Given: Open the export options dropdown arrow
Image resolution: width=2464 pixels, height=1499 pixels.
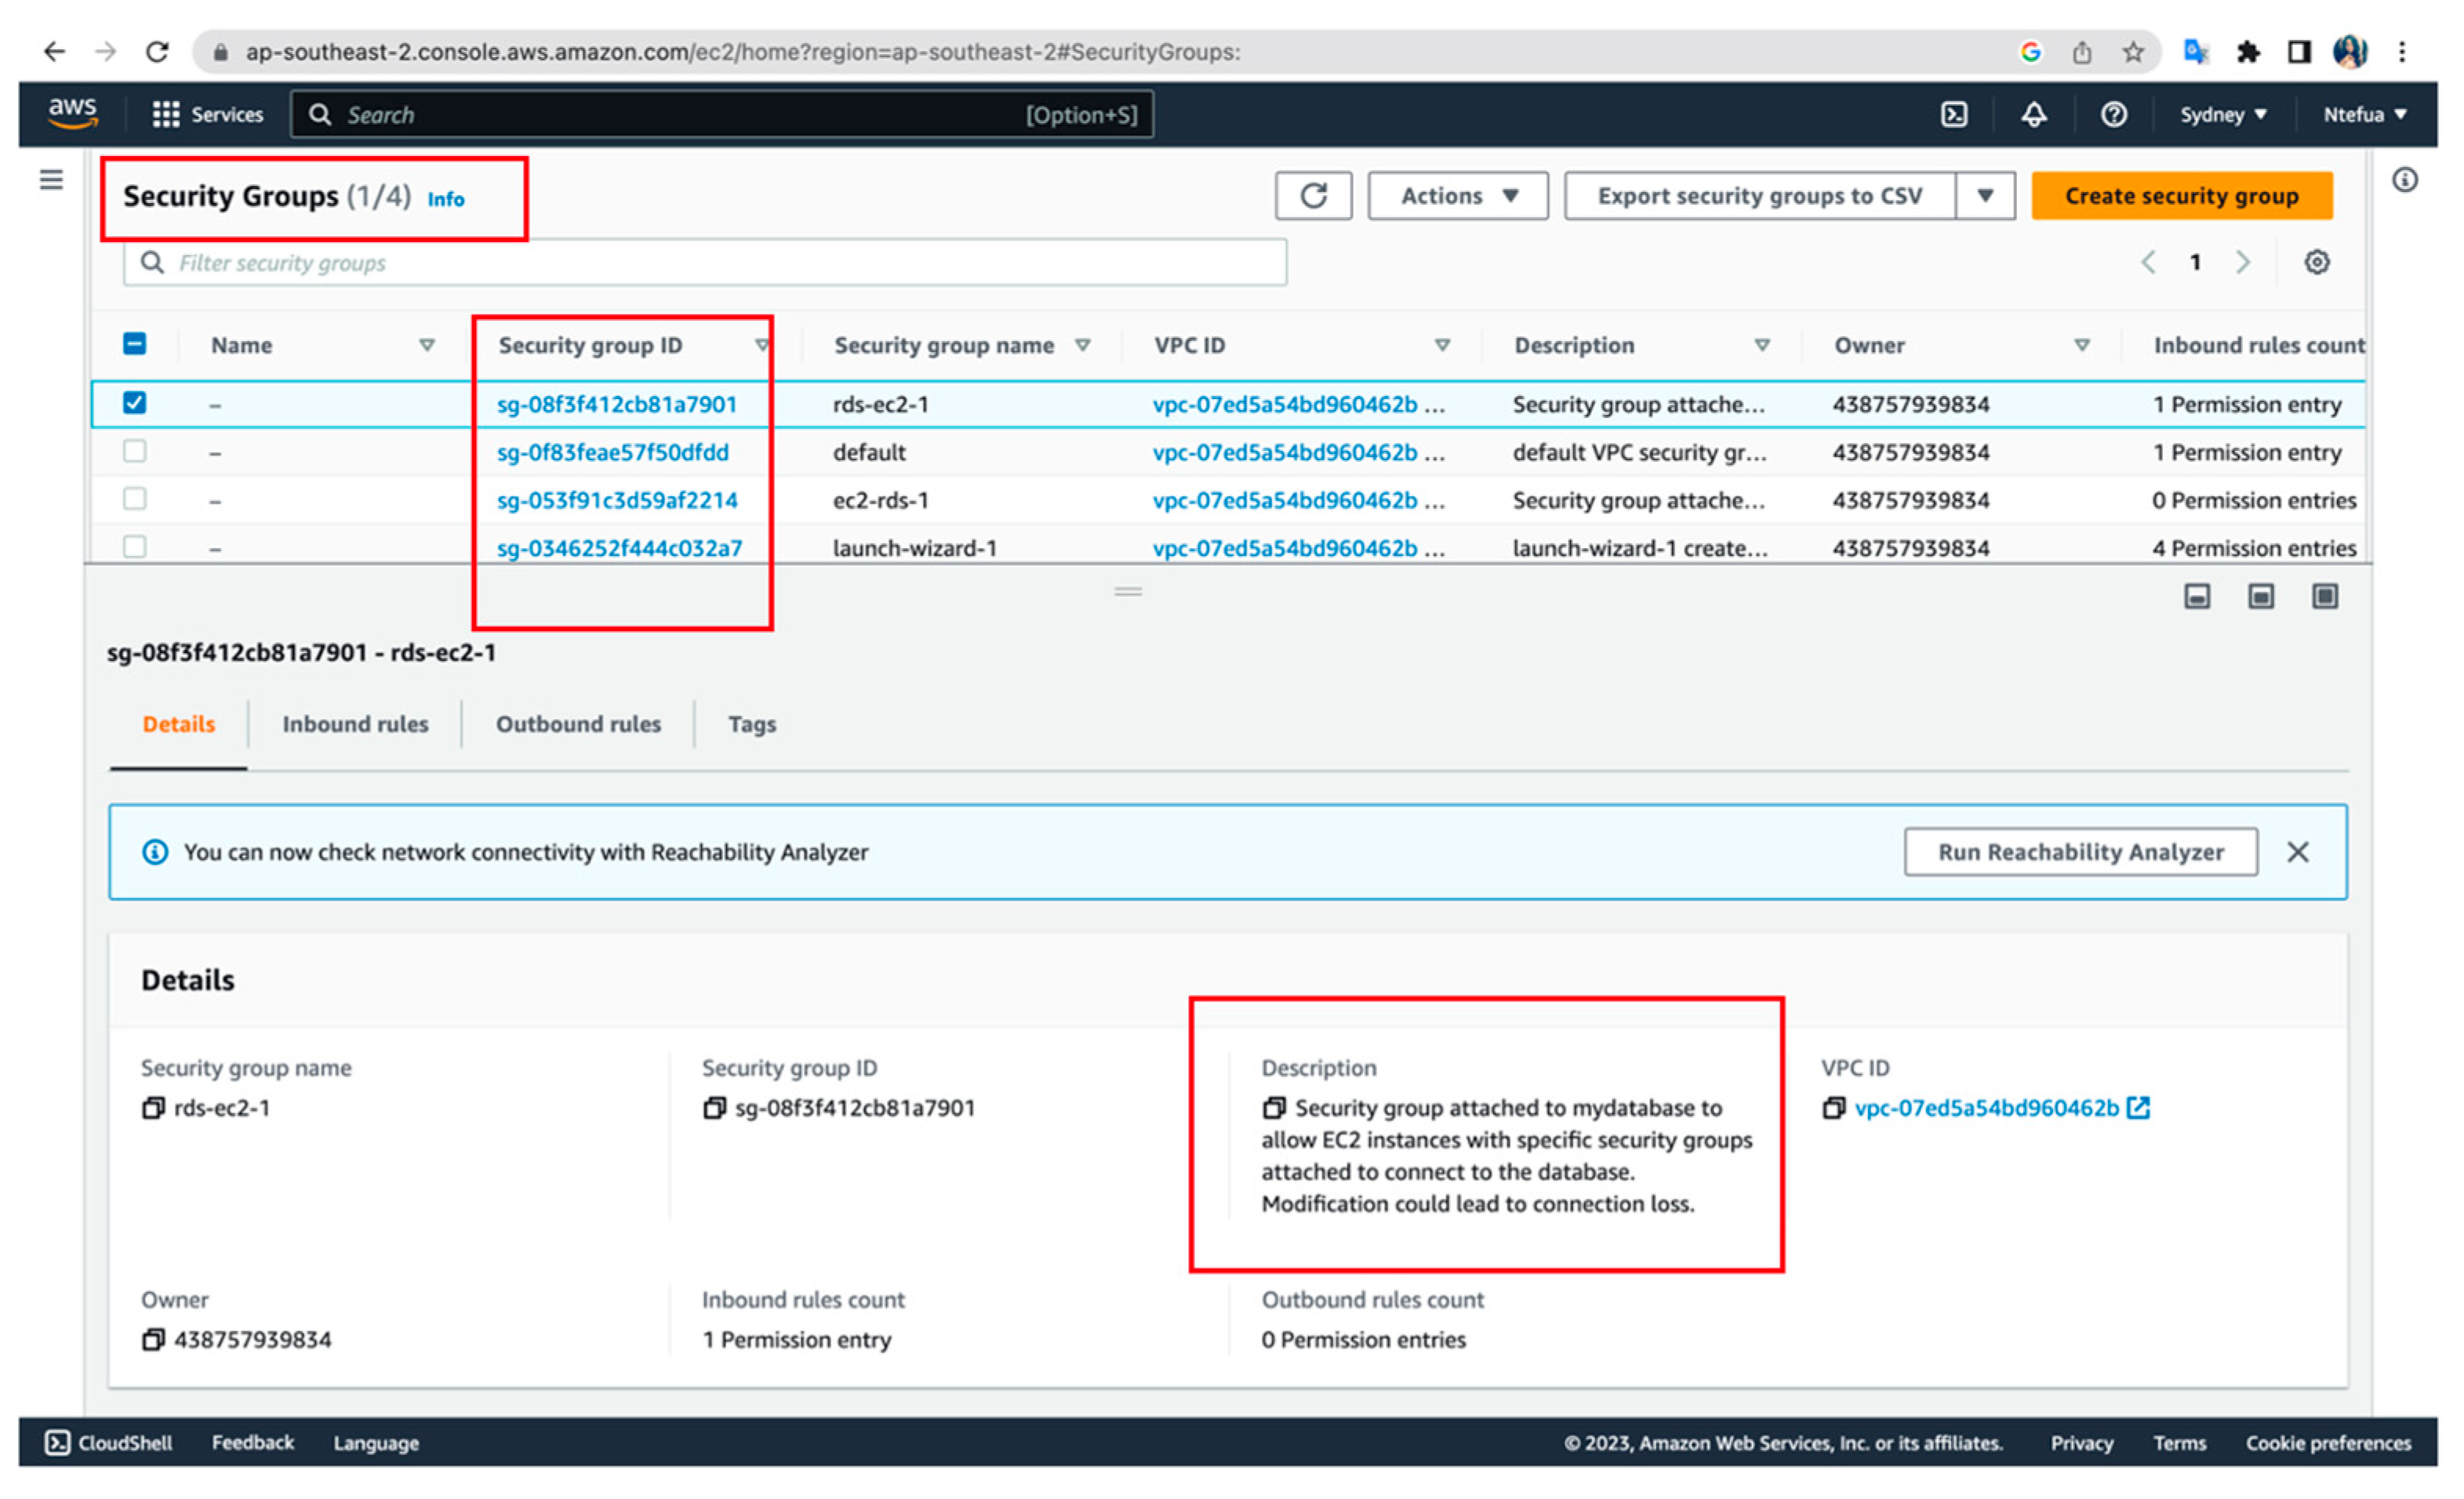Looking at the screenshot, I should pos(1984,196).
